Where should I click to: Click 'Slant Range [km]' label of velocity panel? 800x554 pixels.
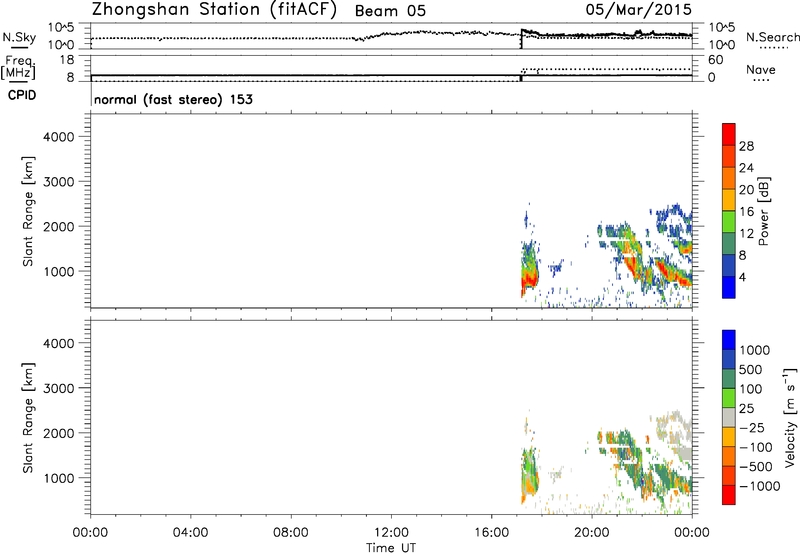[28, 418]
